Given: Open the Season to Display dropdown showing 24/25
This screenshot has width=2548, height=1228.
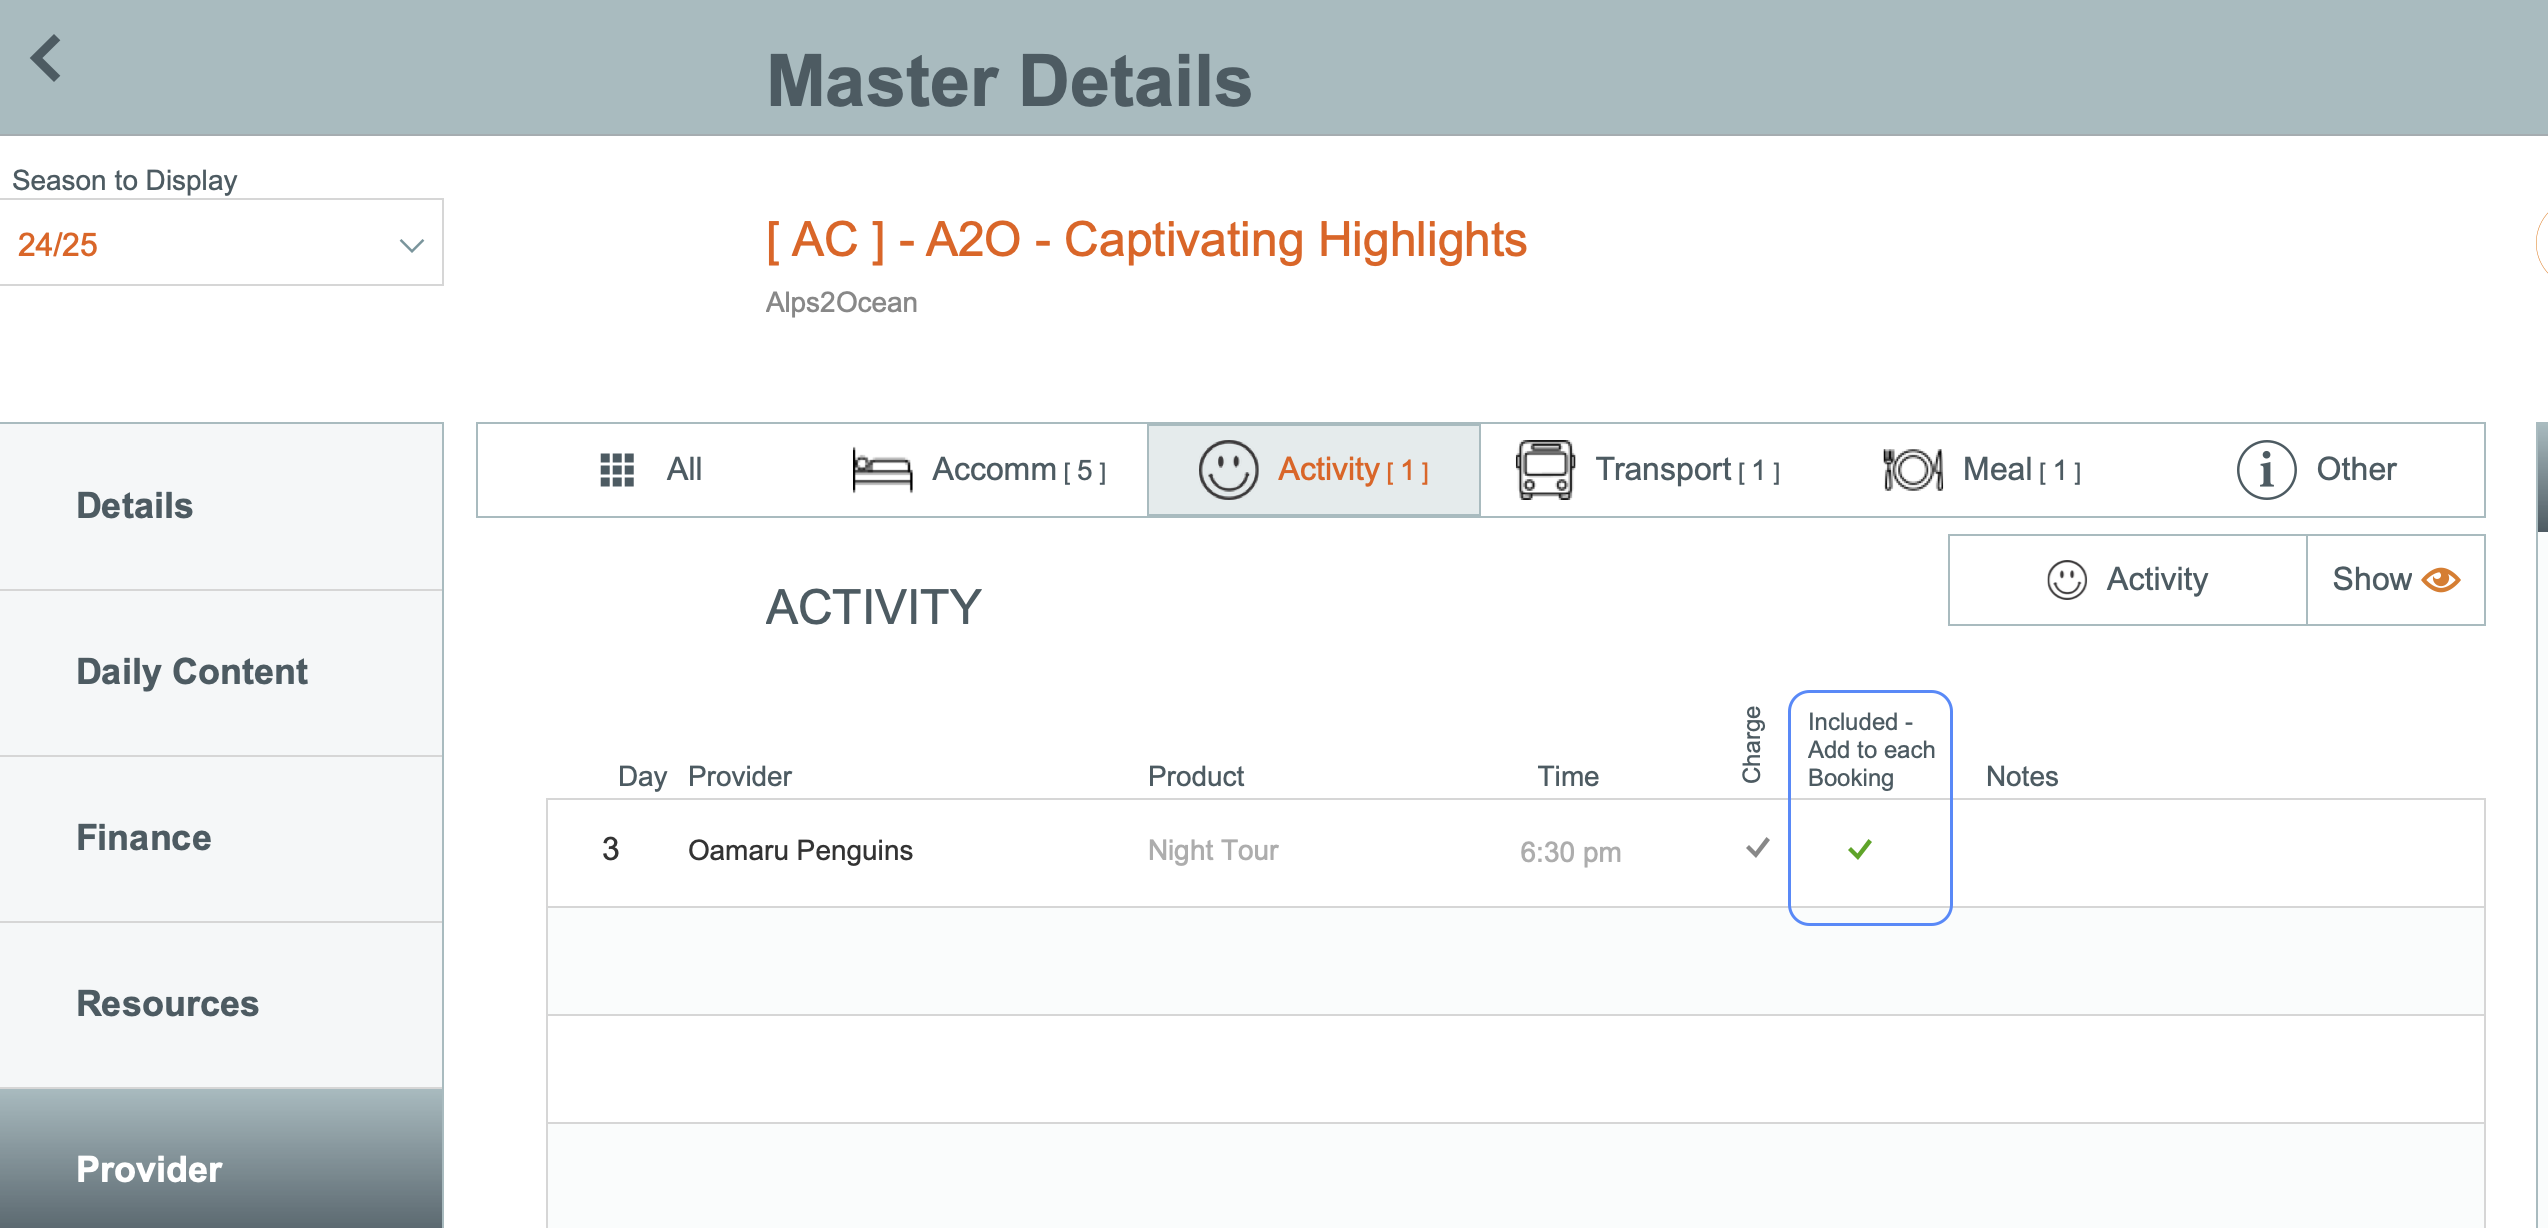Looking at the screenshot, I should [x=221, y=243].
